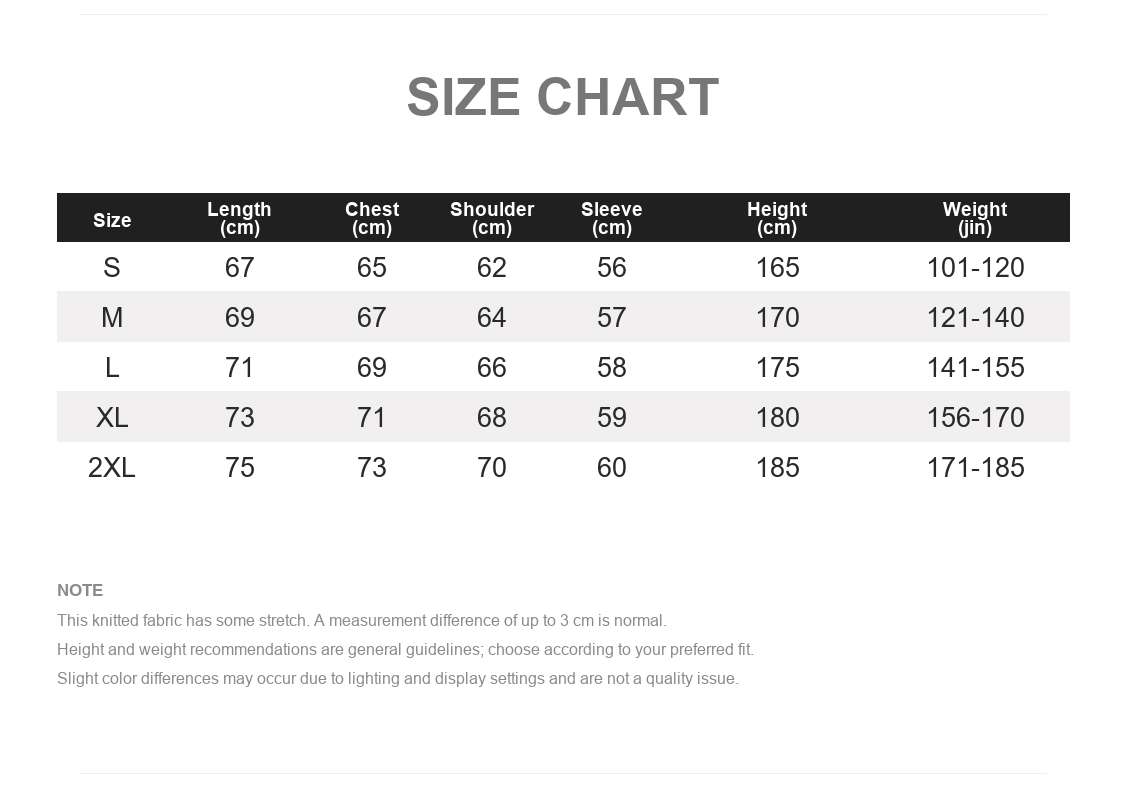This screenshot has width=1125, height=812.
Task: Select the knitted fabric stretch note
Action: click(362, 620)
